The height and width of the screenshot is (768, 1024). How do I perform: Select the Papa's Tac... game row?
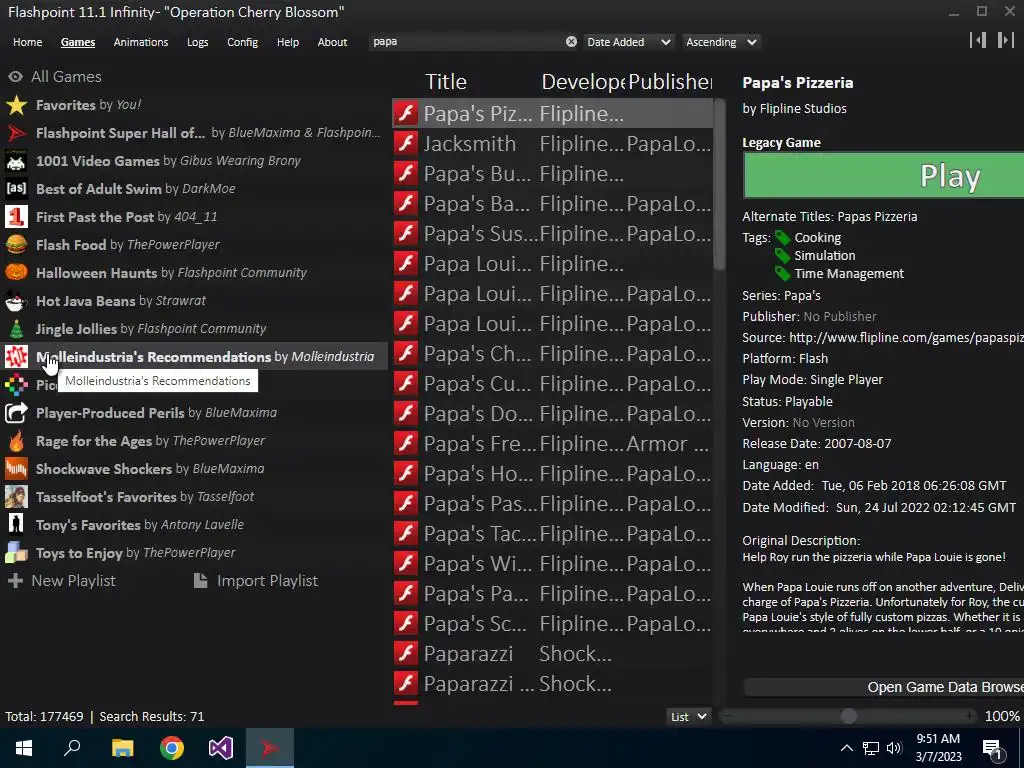click(x=552, y=534)
